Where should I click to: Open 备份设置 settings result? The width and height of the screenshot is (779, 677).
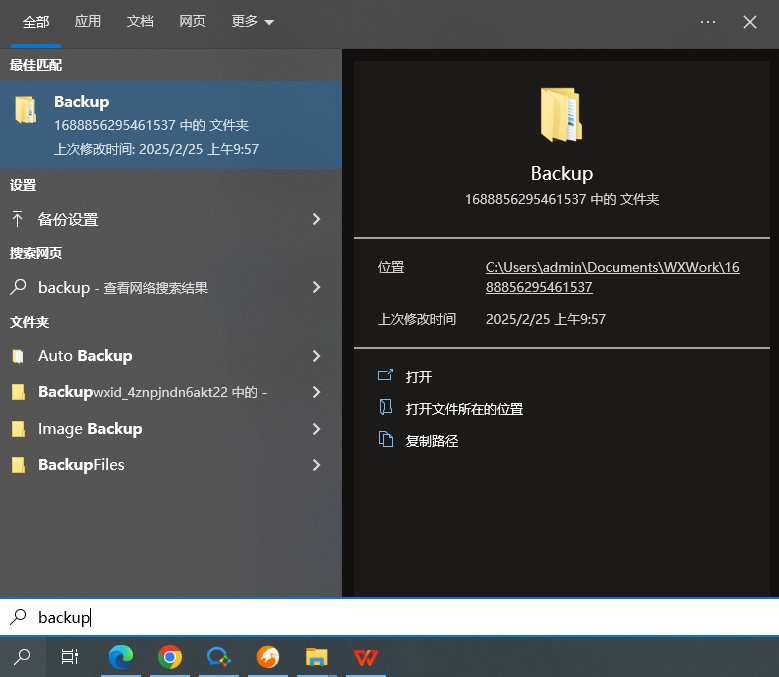171,219
